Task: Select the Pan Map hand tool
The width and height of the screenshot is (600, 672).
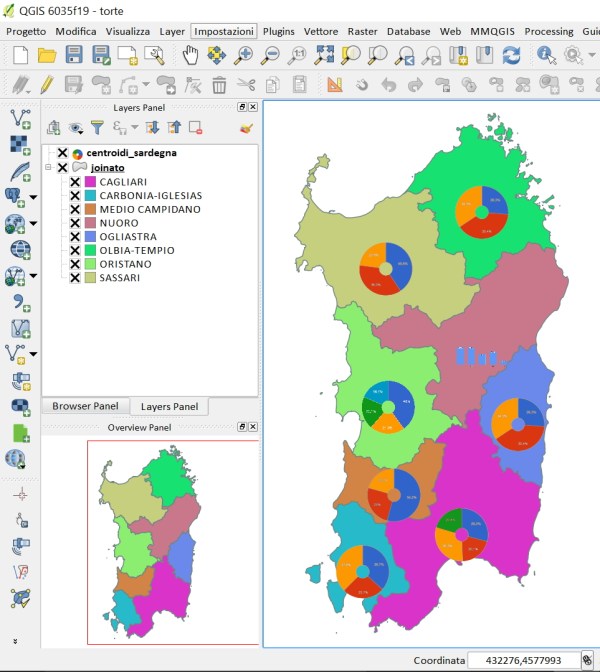Action: point(190,55)
